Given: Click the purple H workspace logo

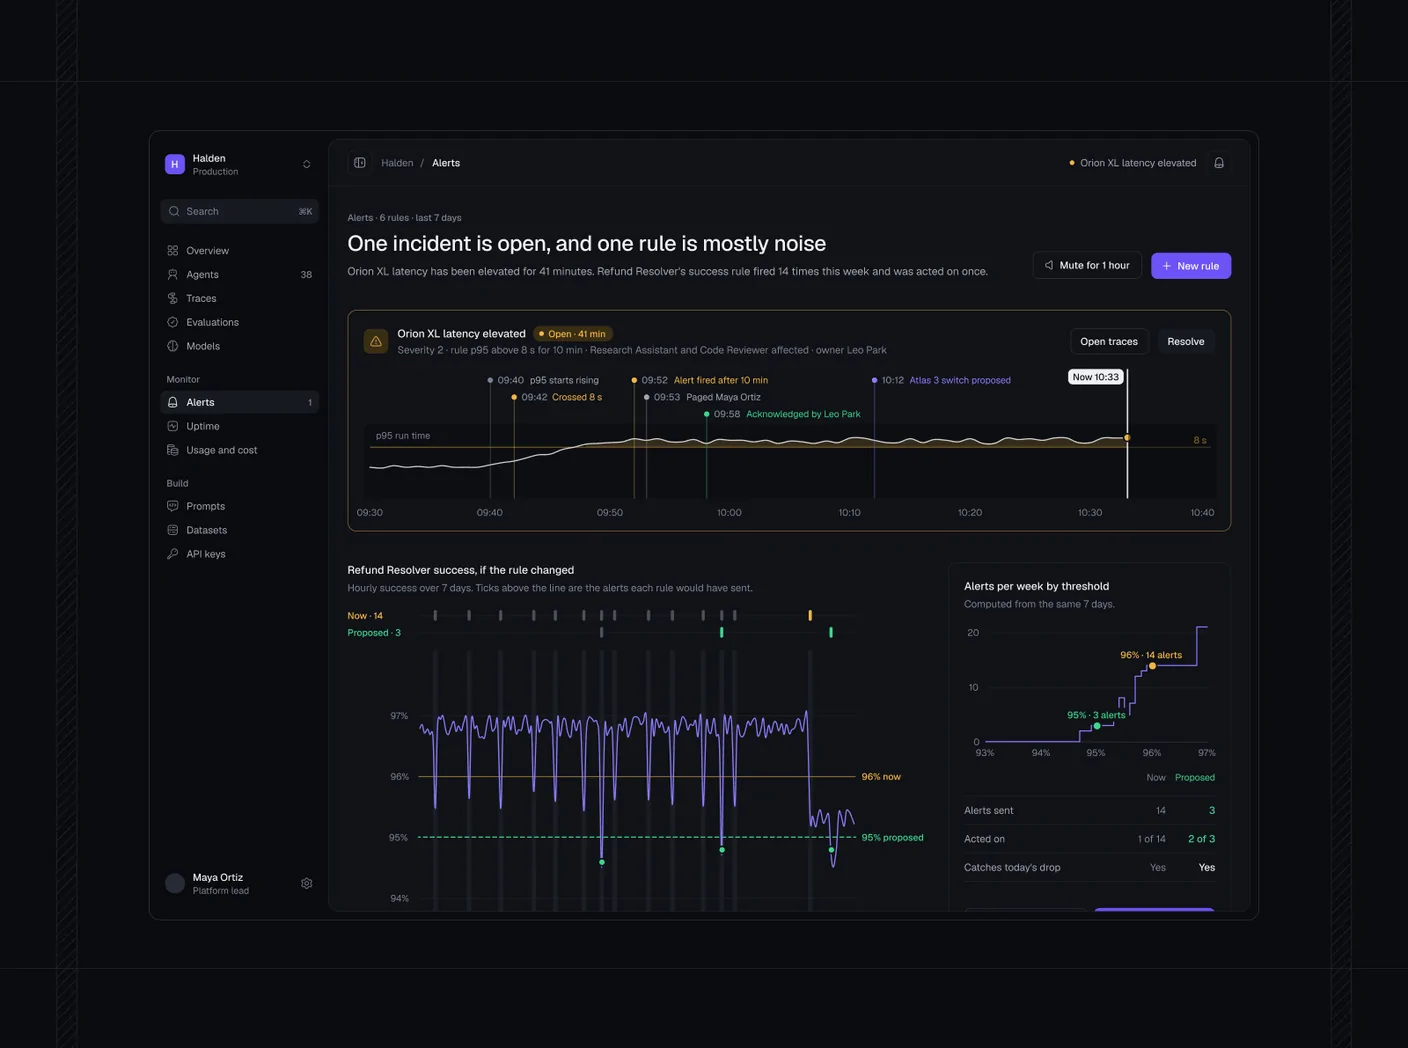Looking at the screenshot, I should 175,165.
